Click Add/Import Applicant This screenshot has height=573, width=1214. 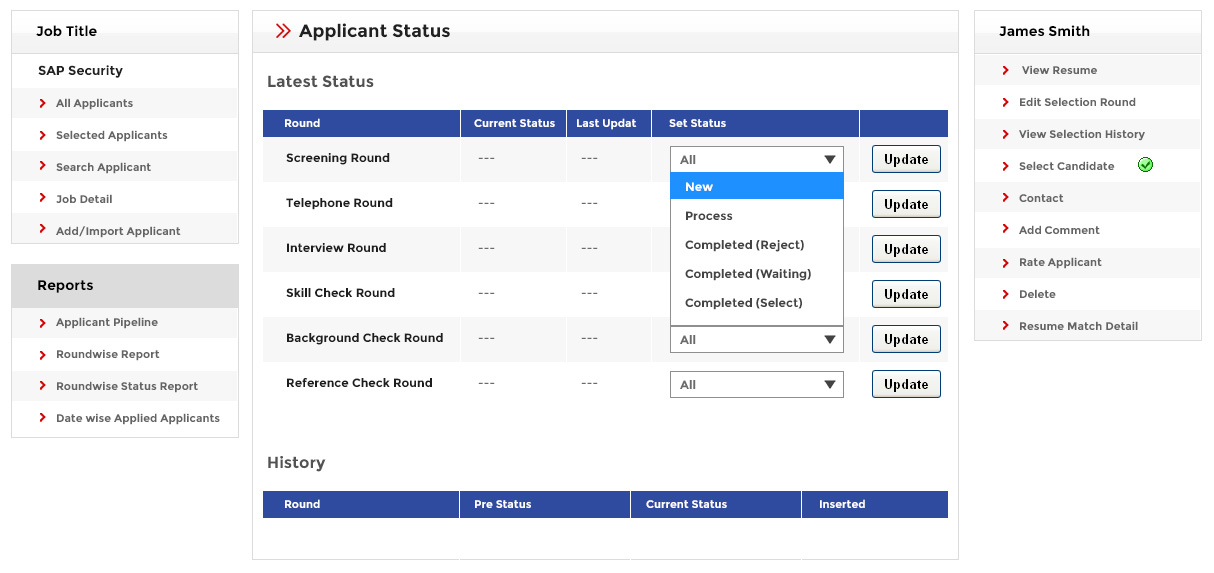(x=118, y=231)
